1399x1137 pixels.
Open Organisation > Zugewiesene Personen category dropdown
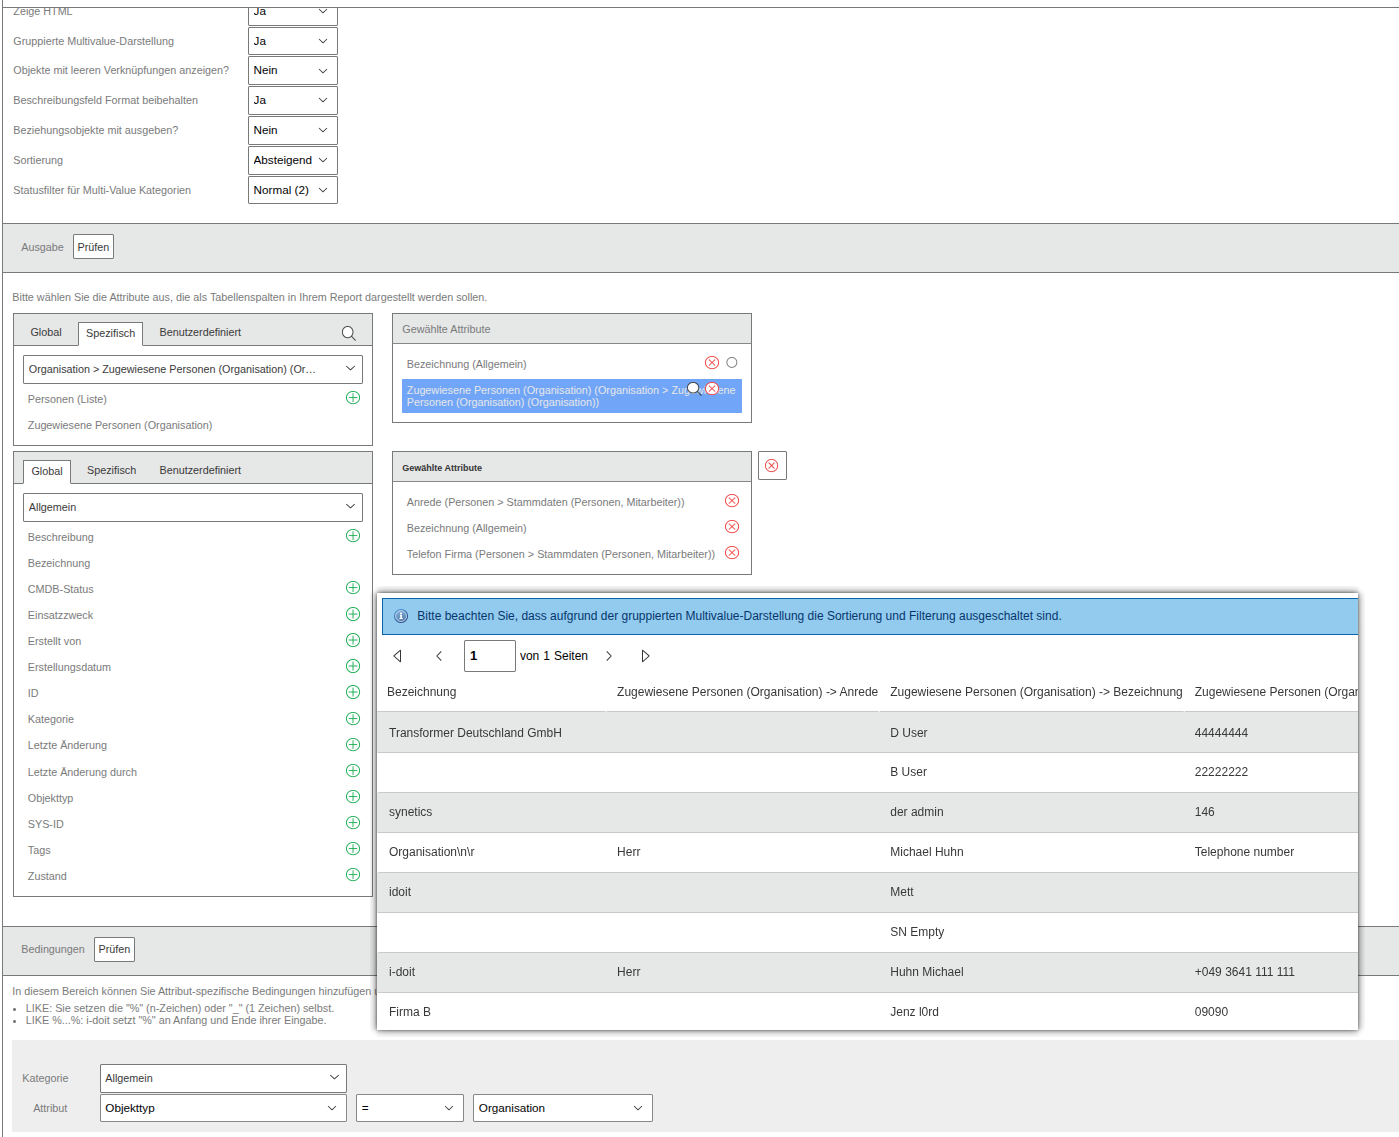(x=193, y=369)
